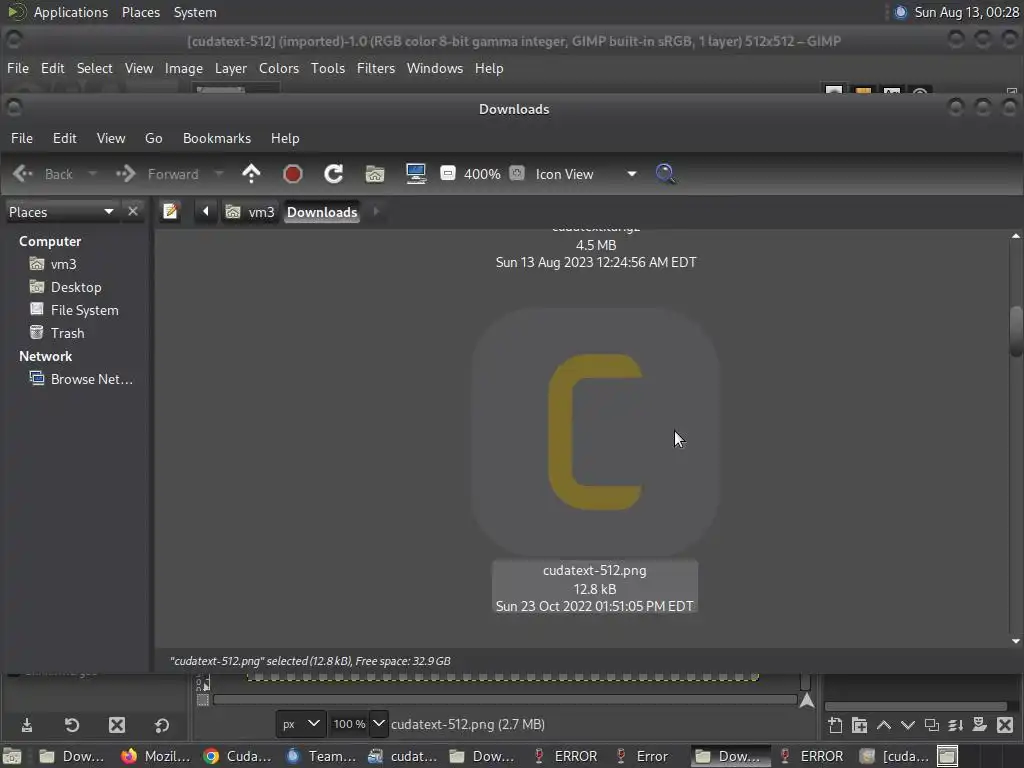This screenshot has height=768, width=1024.
Task: Open the Icon View mode dropdown
Action: 585,174
